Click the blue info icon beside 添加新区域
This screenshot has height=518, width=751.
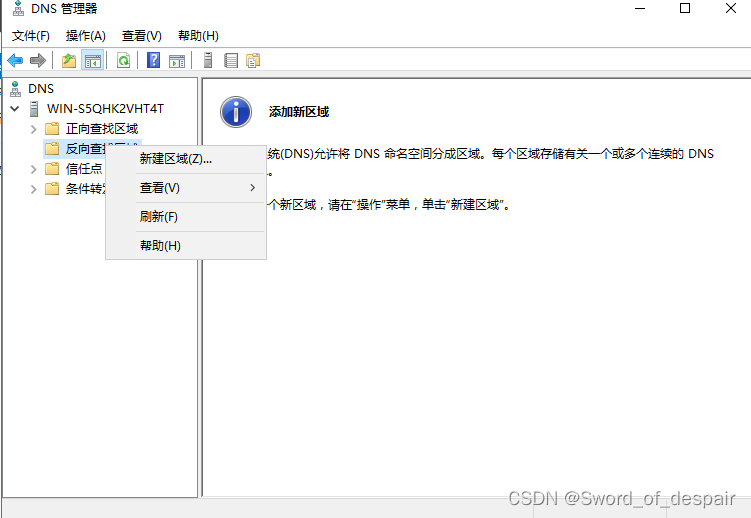(x=236, y=112)
